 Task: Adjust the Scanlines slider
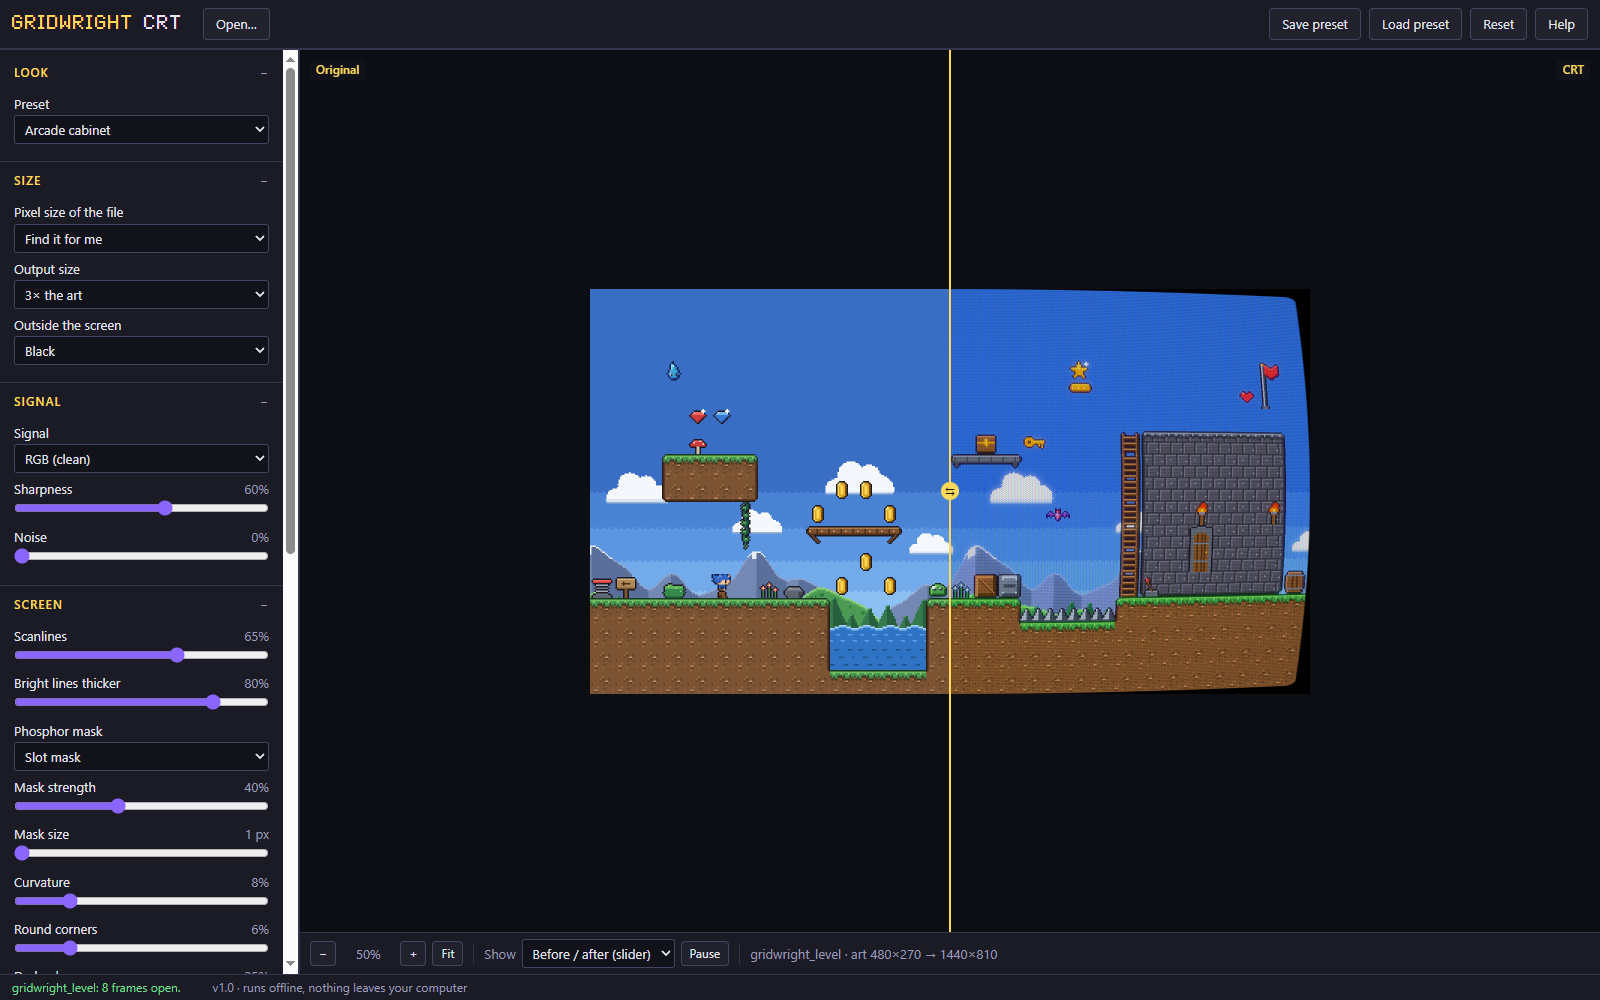pyautogui.click(x=141, y=655)
